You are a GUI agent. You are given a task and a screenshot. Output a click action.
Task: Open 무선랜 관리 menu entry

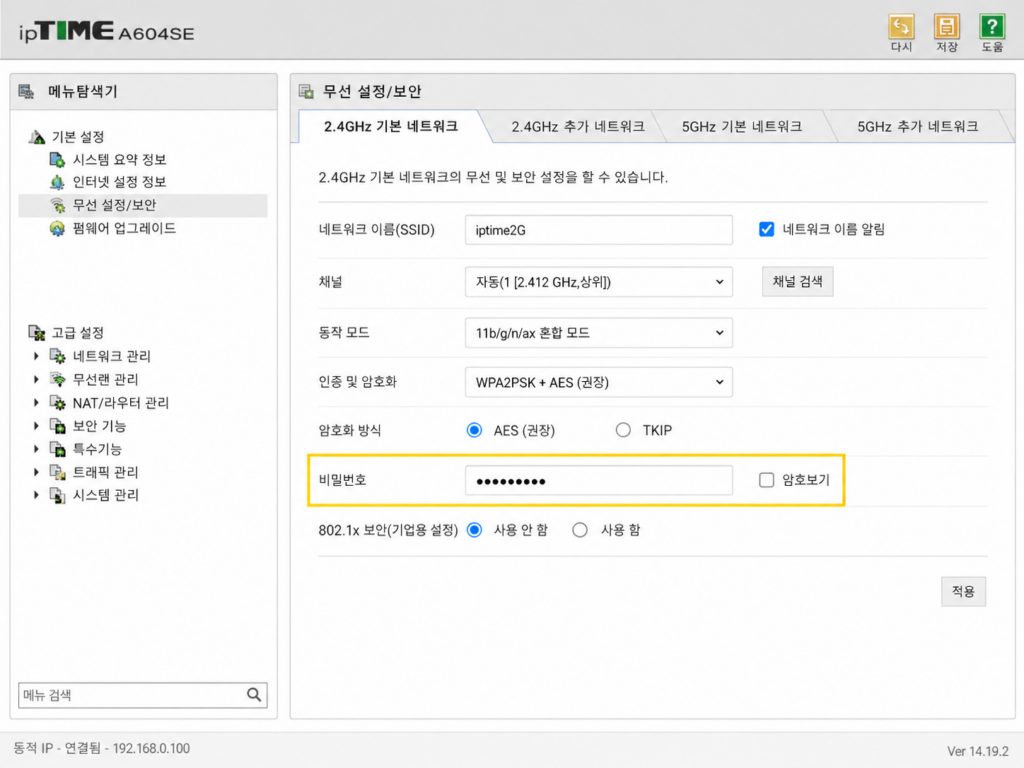point(105,379)
